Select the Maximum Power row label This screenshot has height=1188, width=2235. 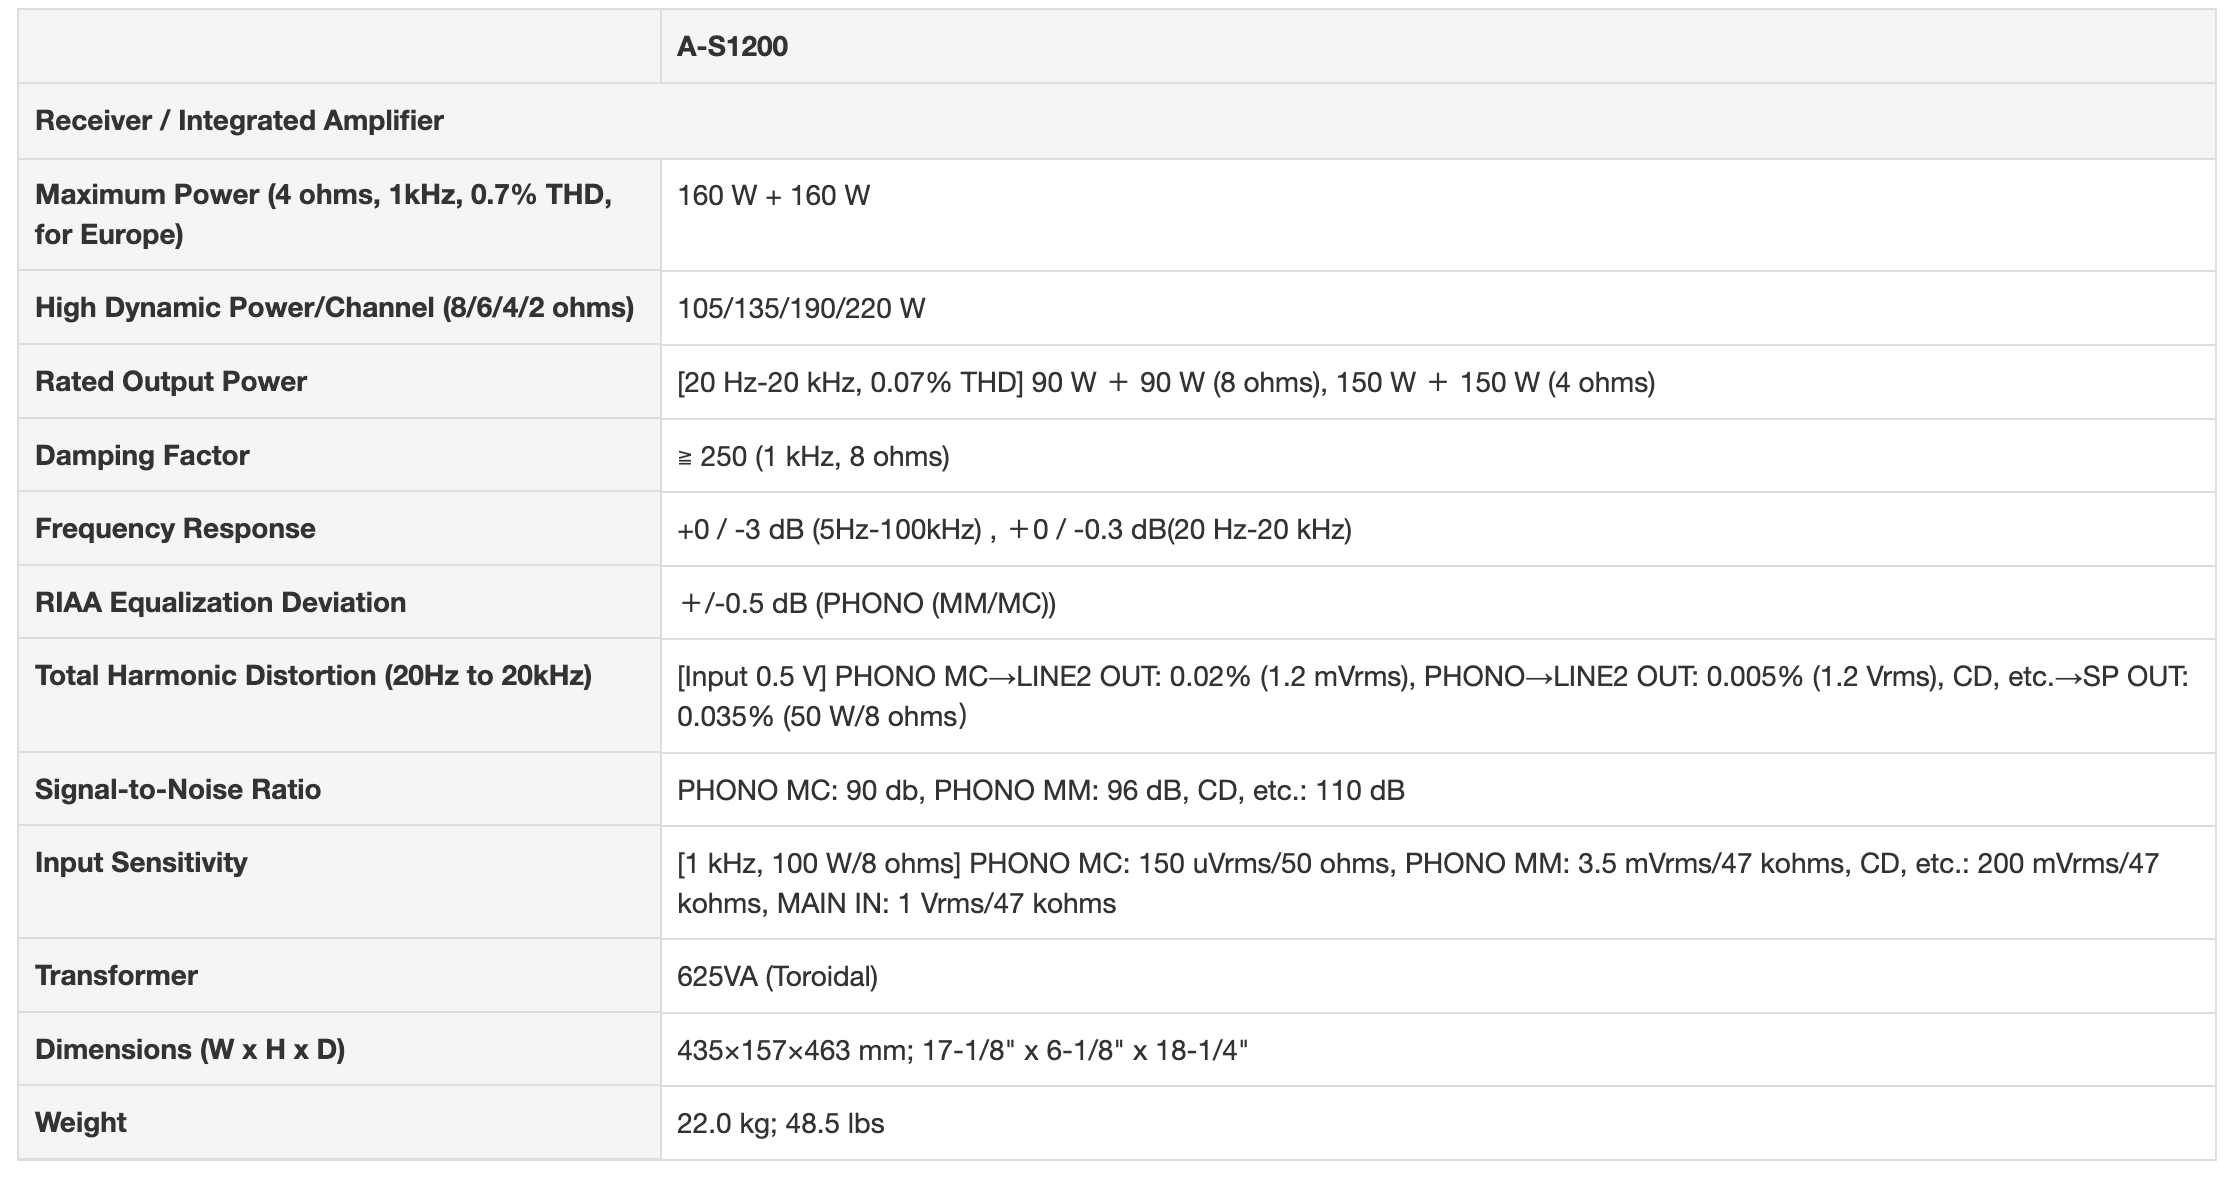pos(323,214)
